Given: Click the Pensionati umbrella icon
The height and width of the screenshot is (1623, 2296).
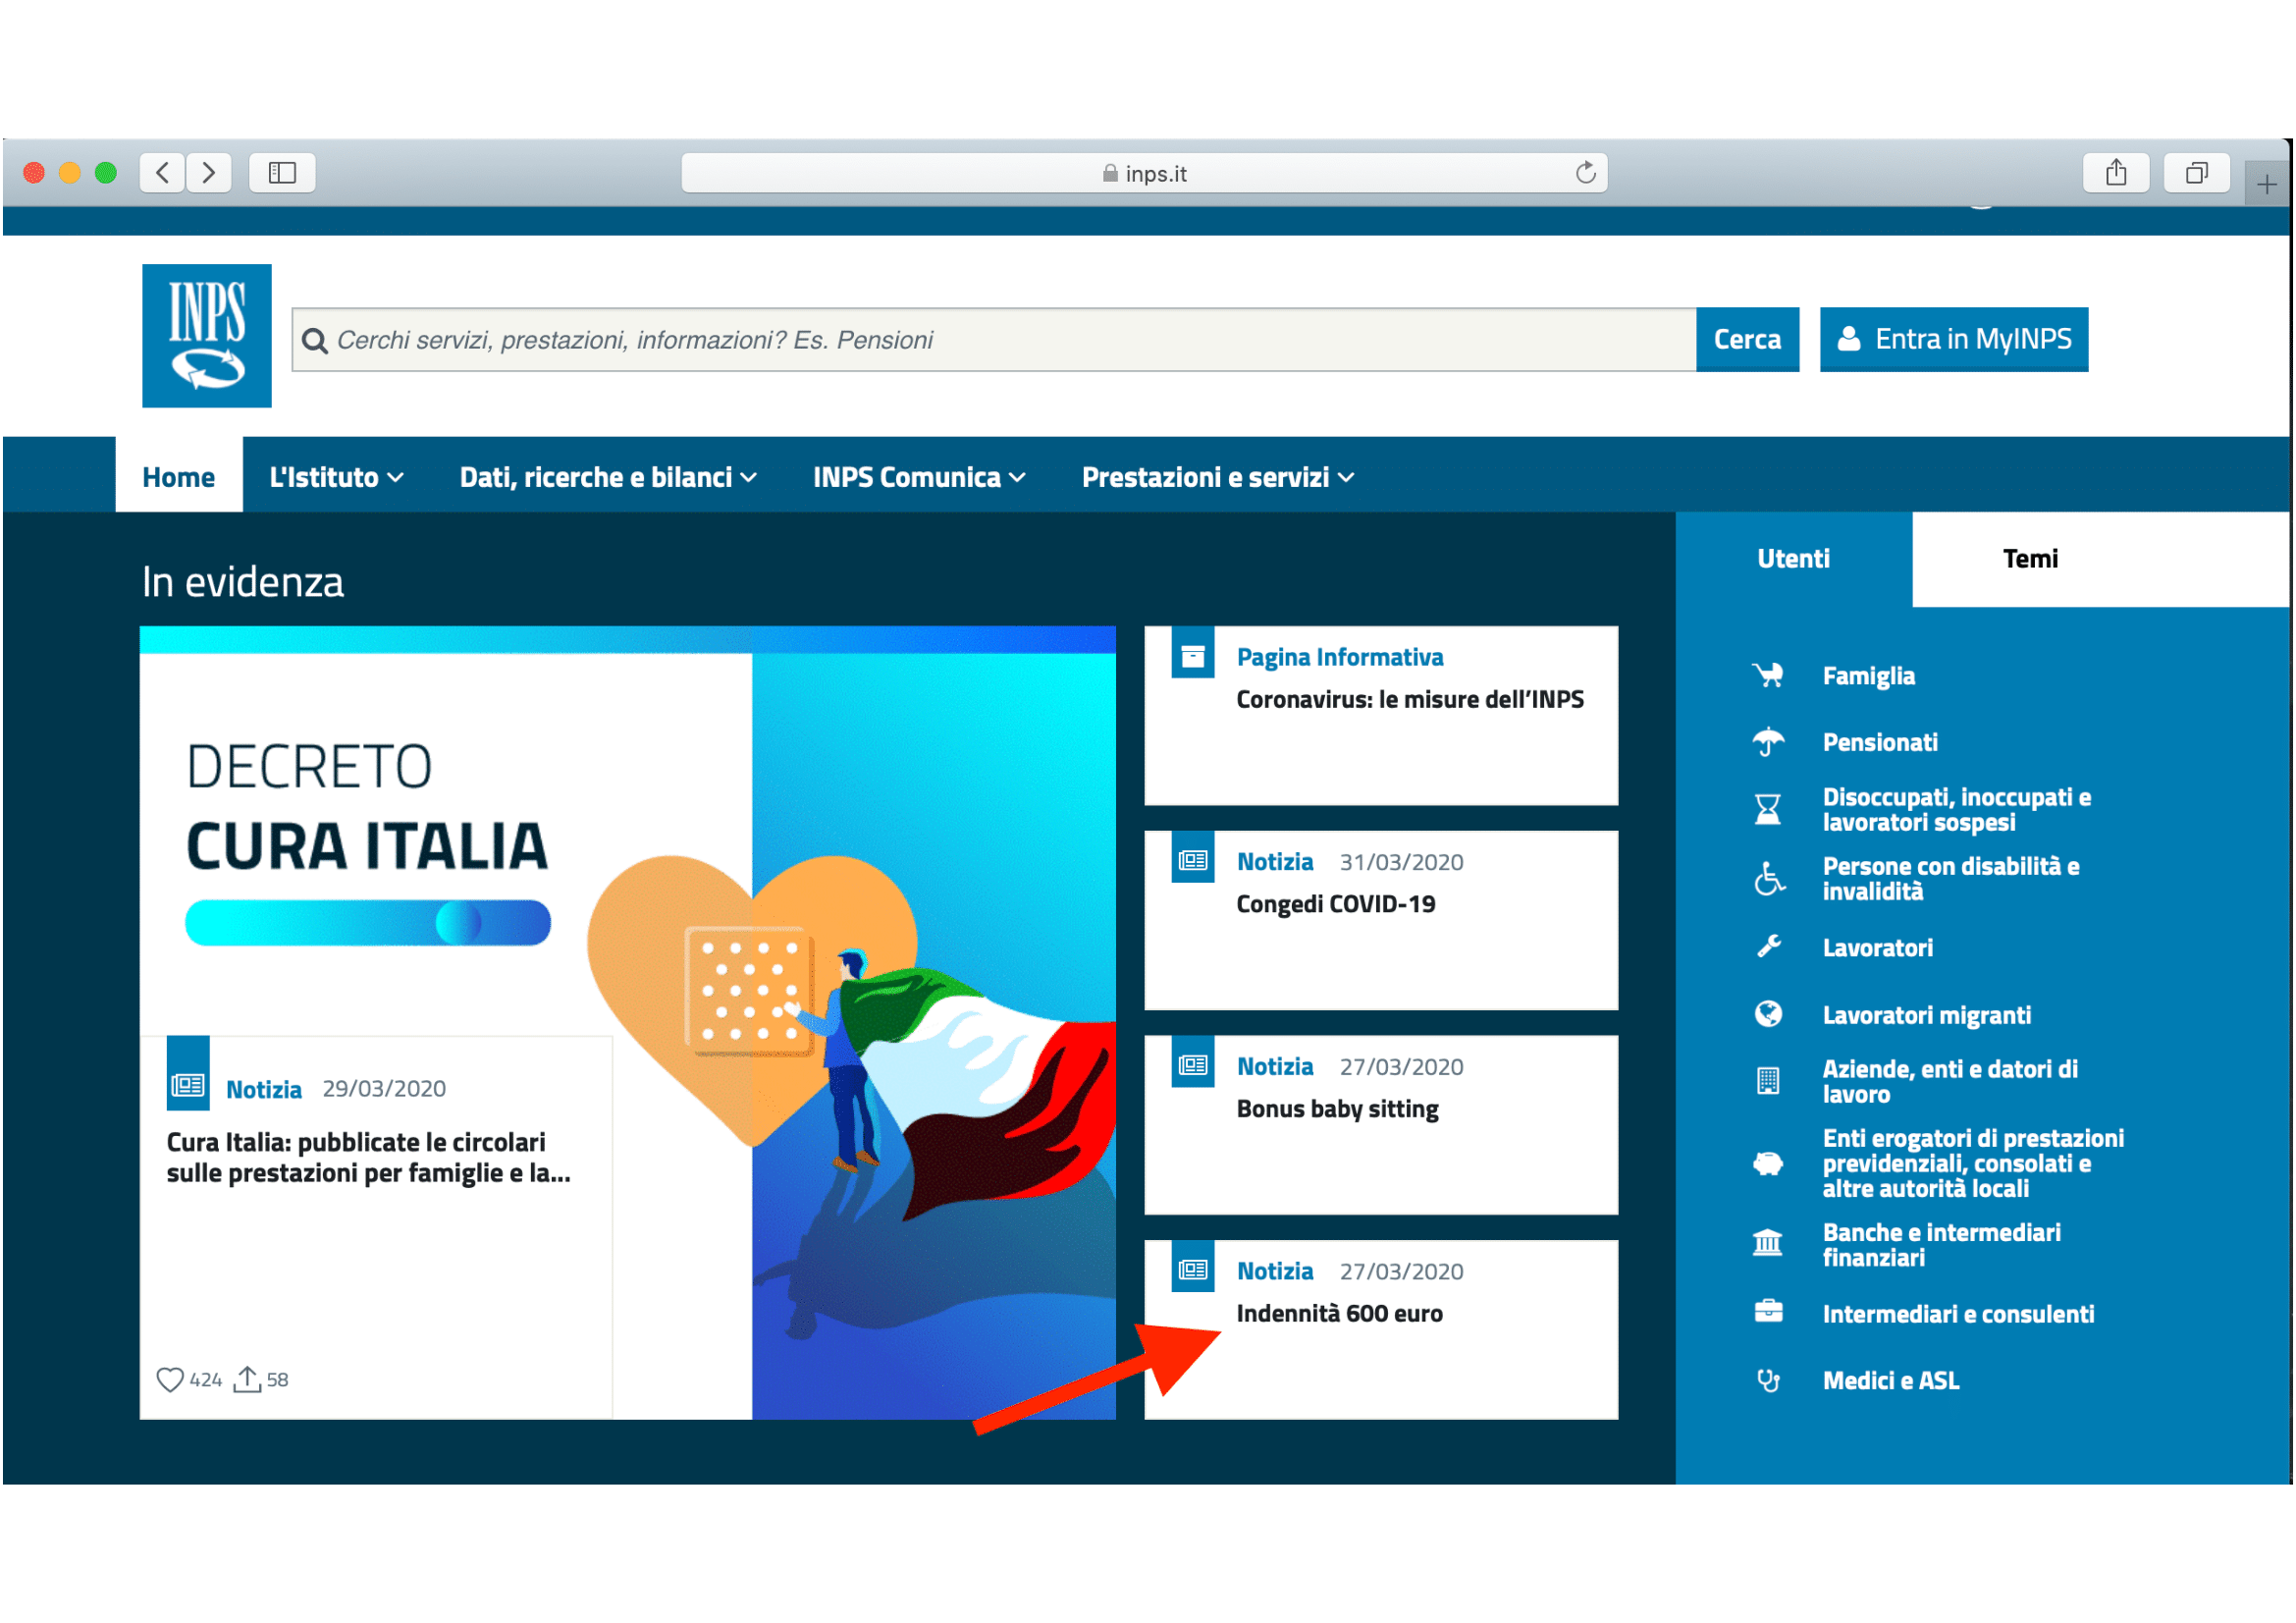Looking at the screenshot, I should pos(1768,742).
